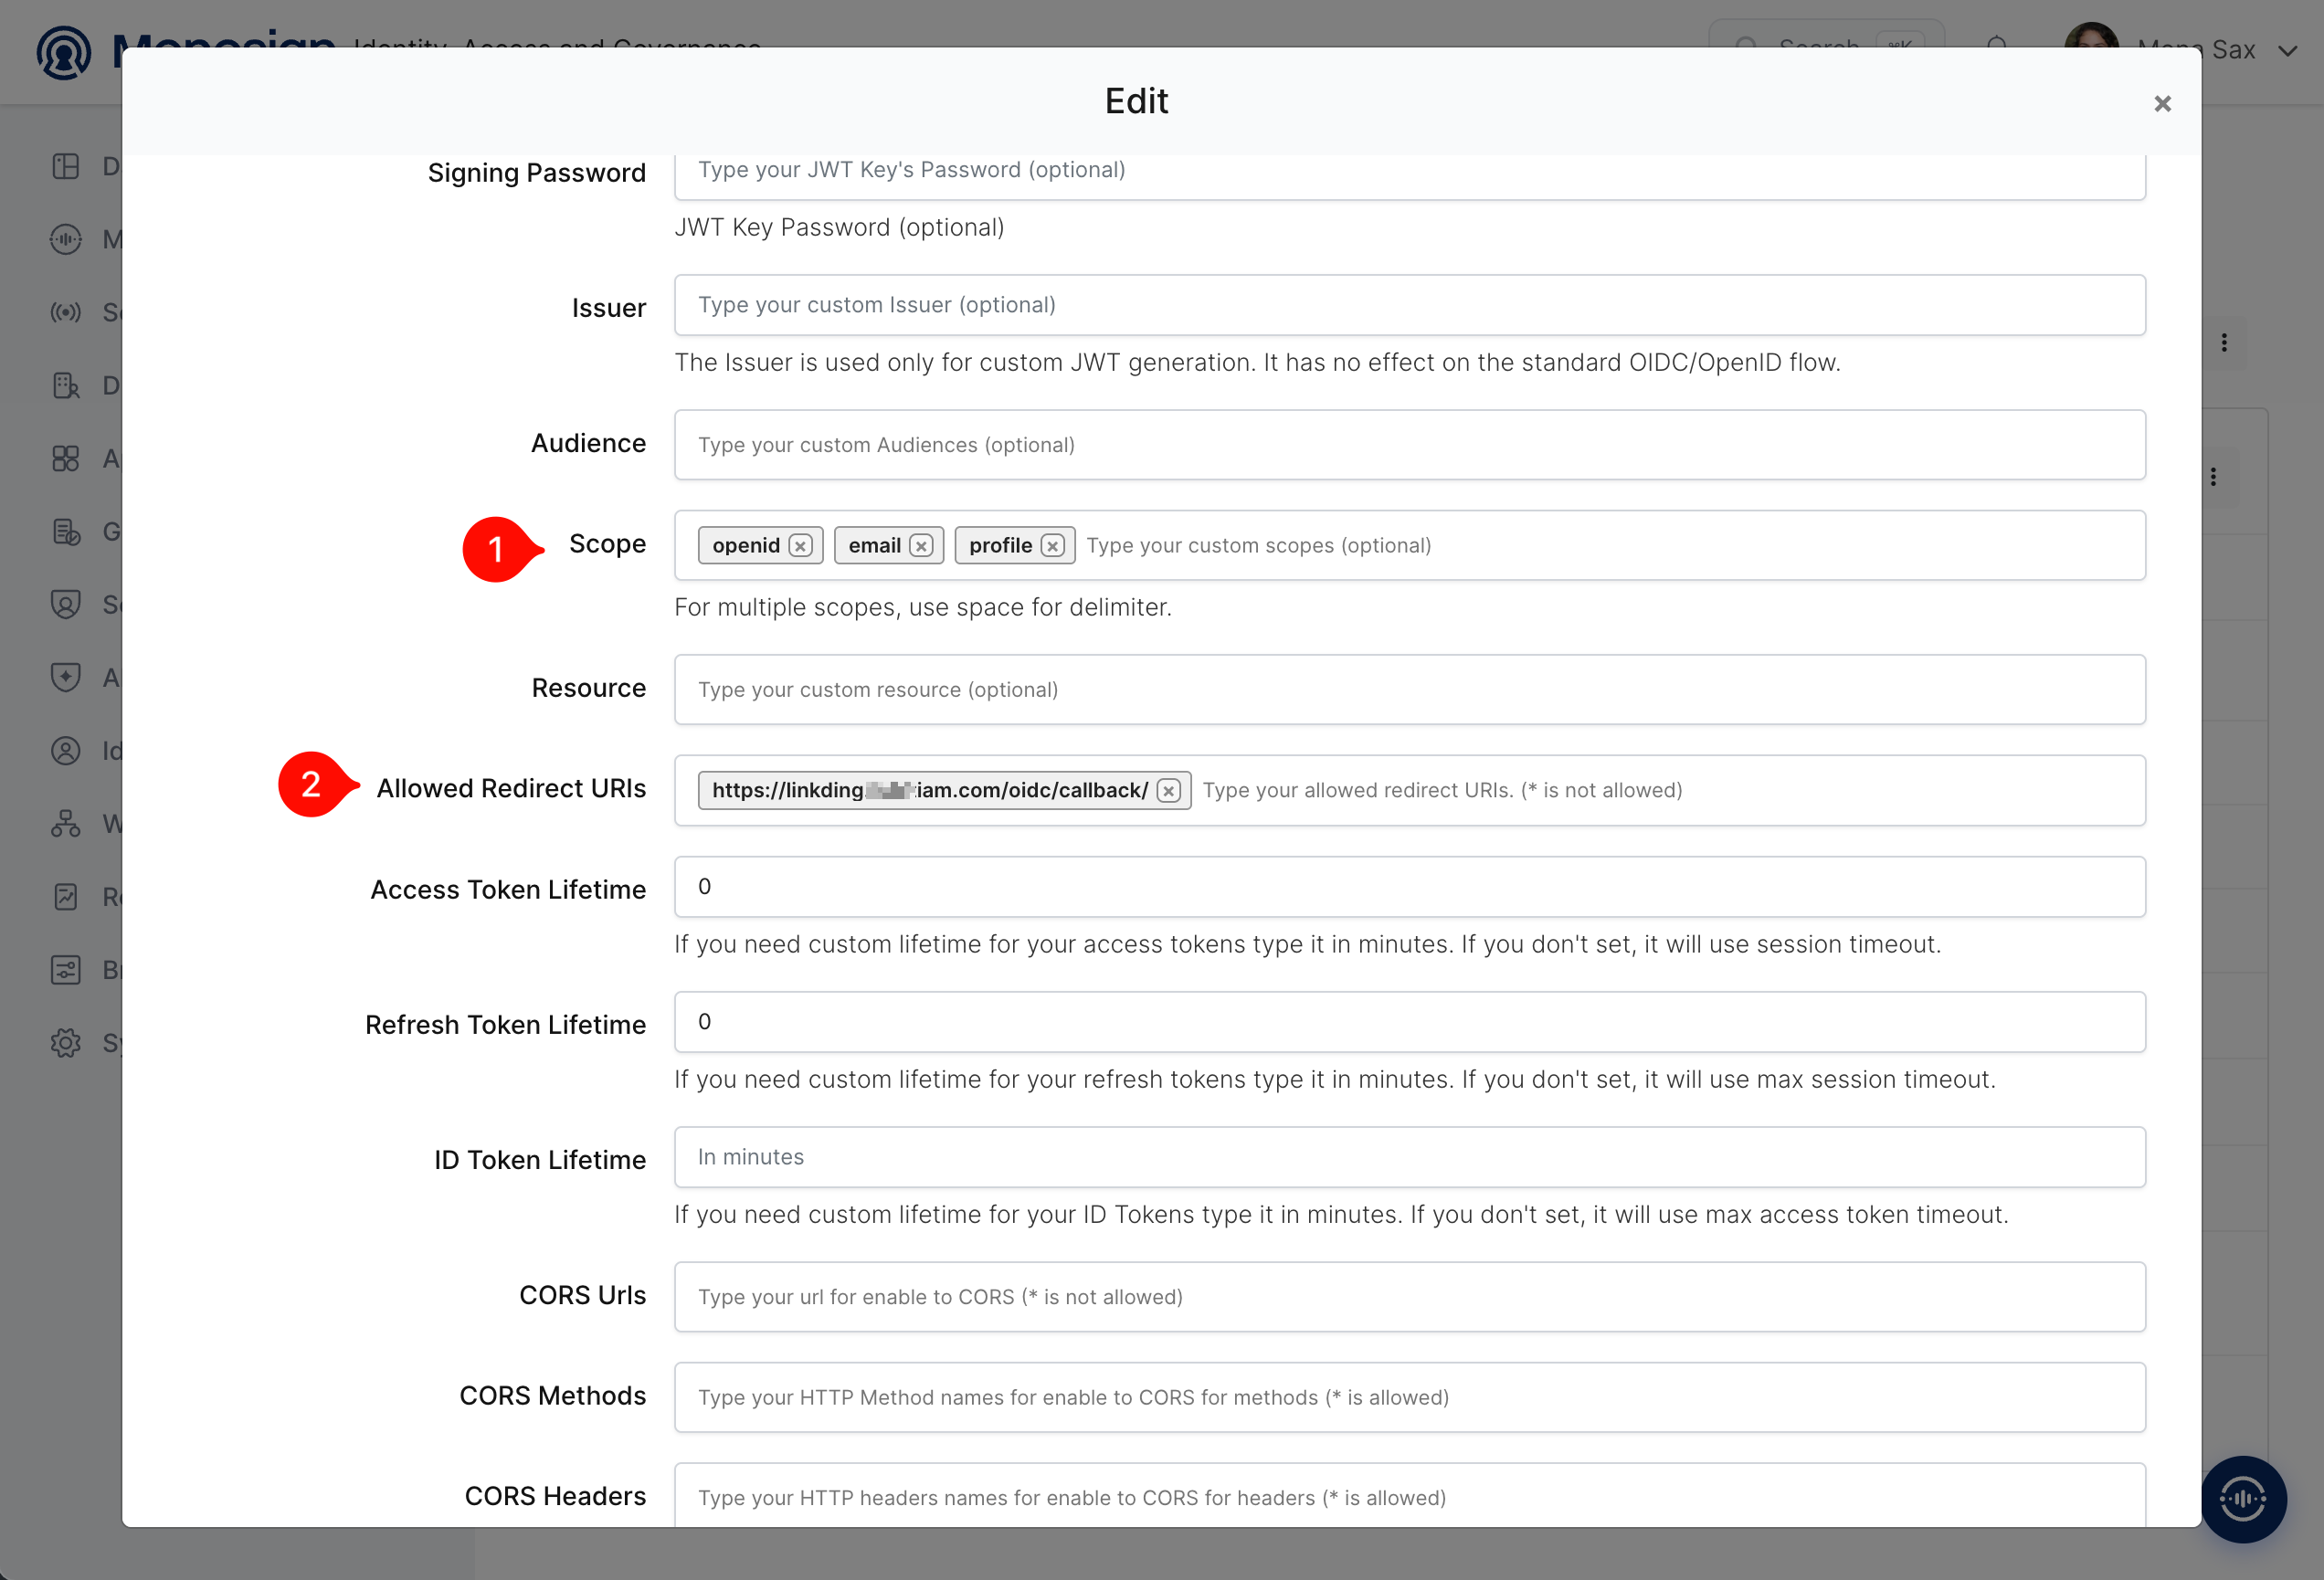Open the broadcast signal sidebar icon
This screenshot has height=1580, width=2324.
click(66, 312)
